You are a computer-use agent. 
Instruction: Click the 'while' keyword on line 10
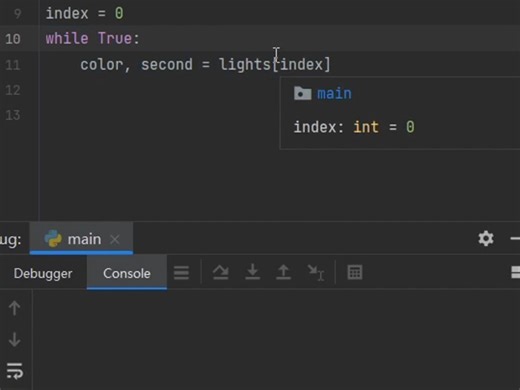(x=67, y=38)
